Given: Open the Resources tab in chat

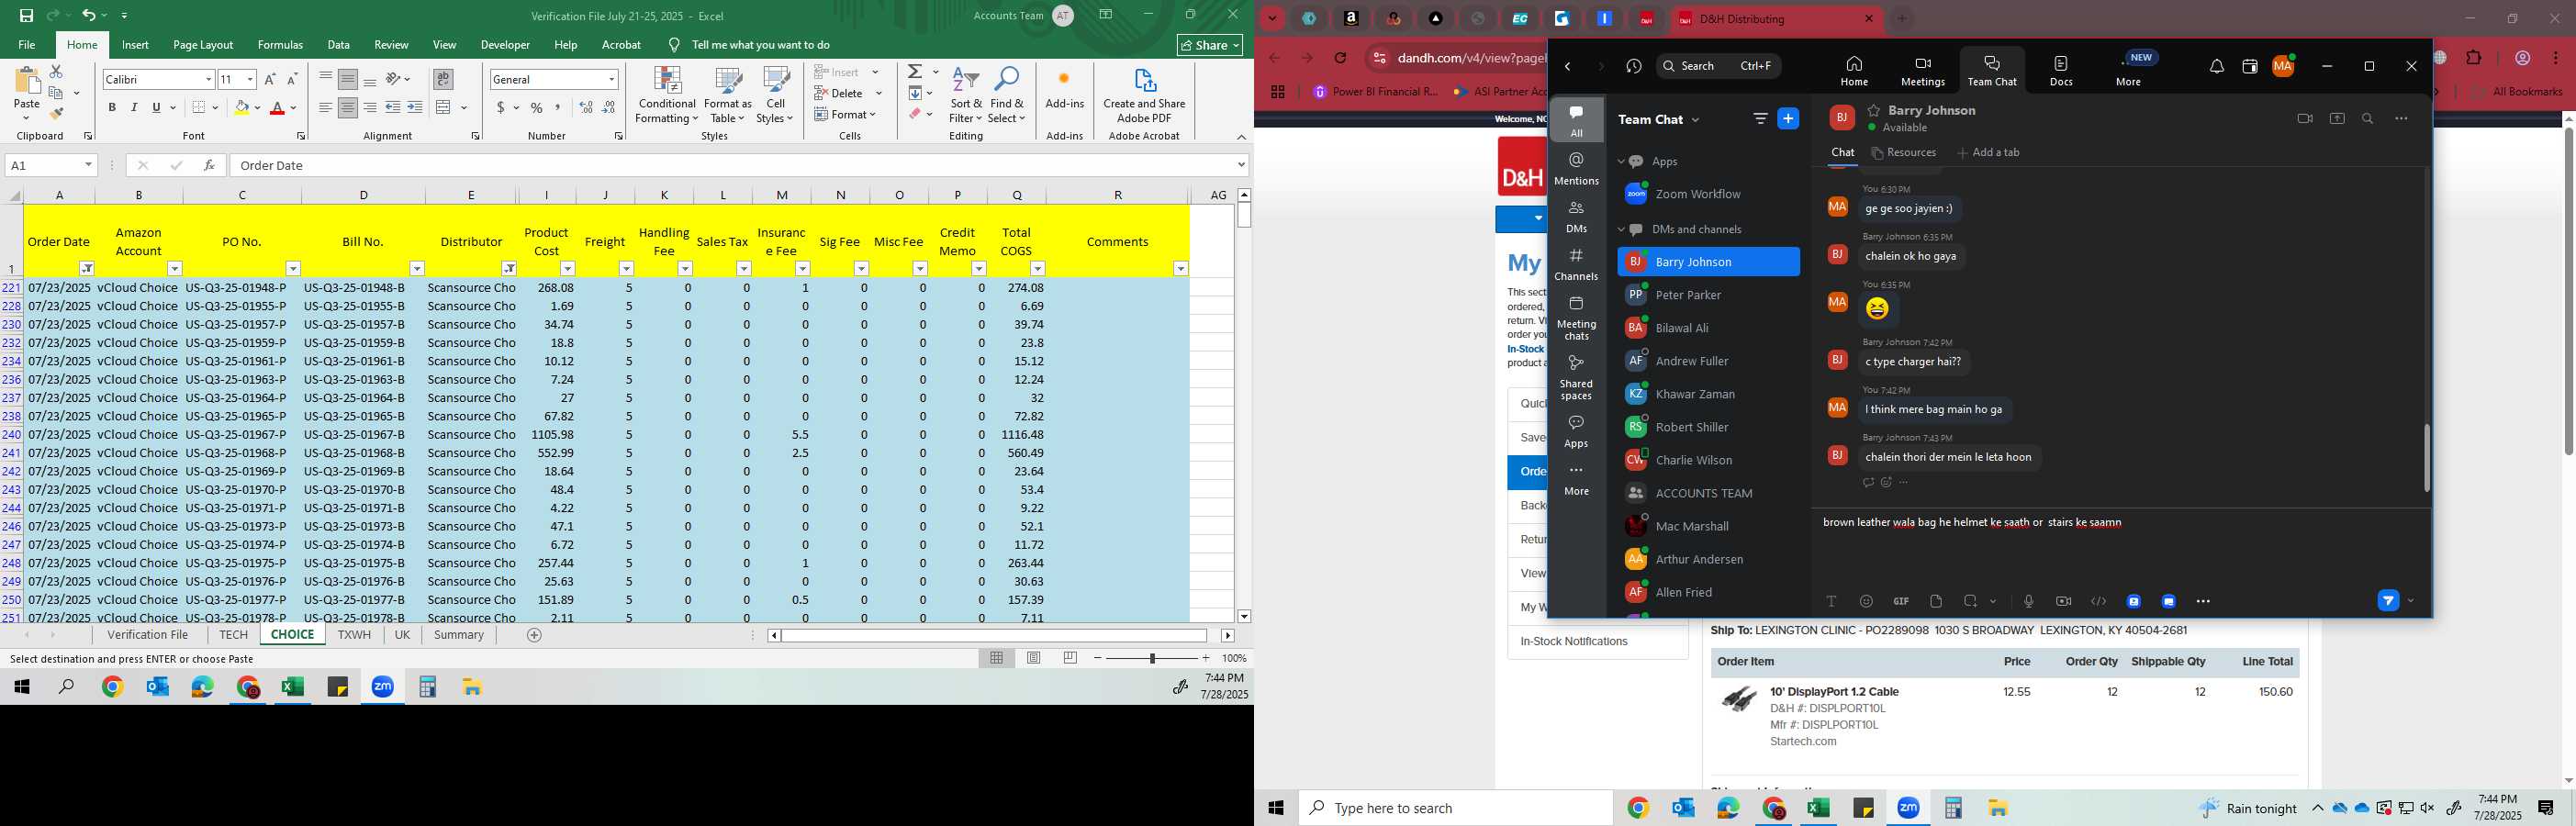Looking at the screenshot, I should (1904, 153).
